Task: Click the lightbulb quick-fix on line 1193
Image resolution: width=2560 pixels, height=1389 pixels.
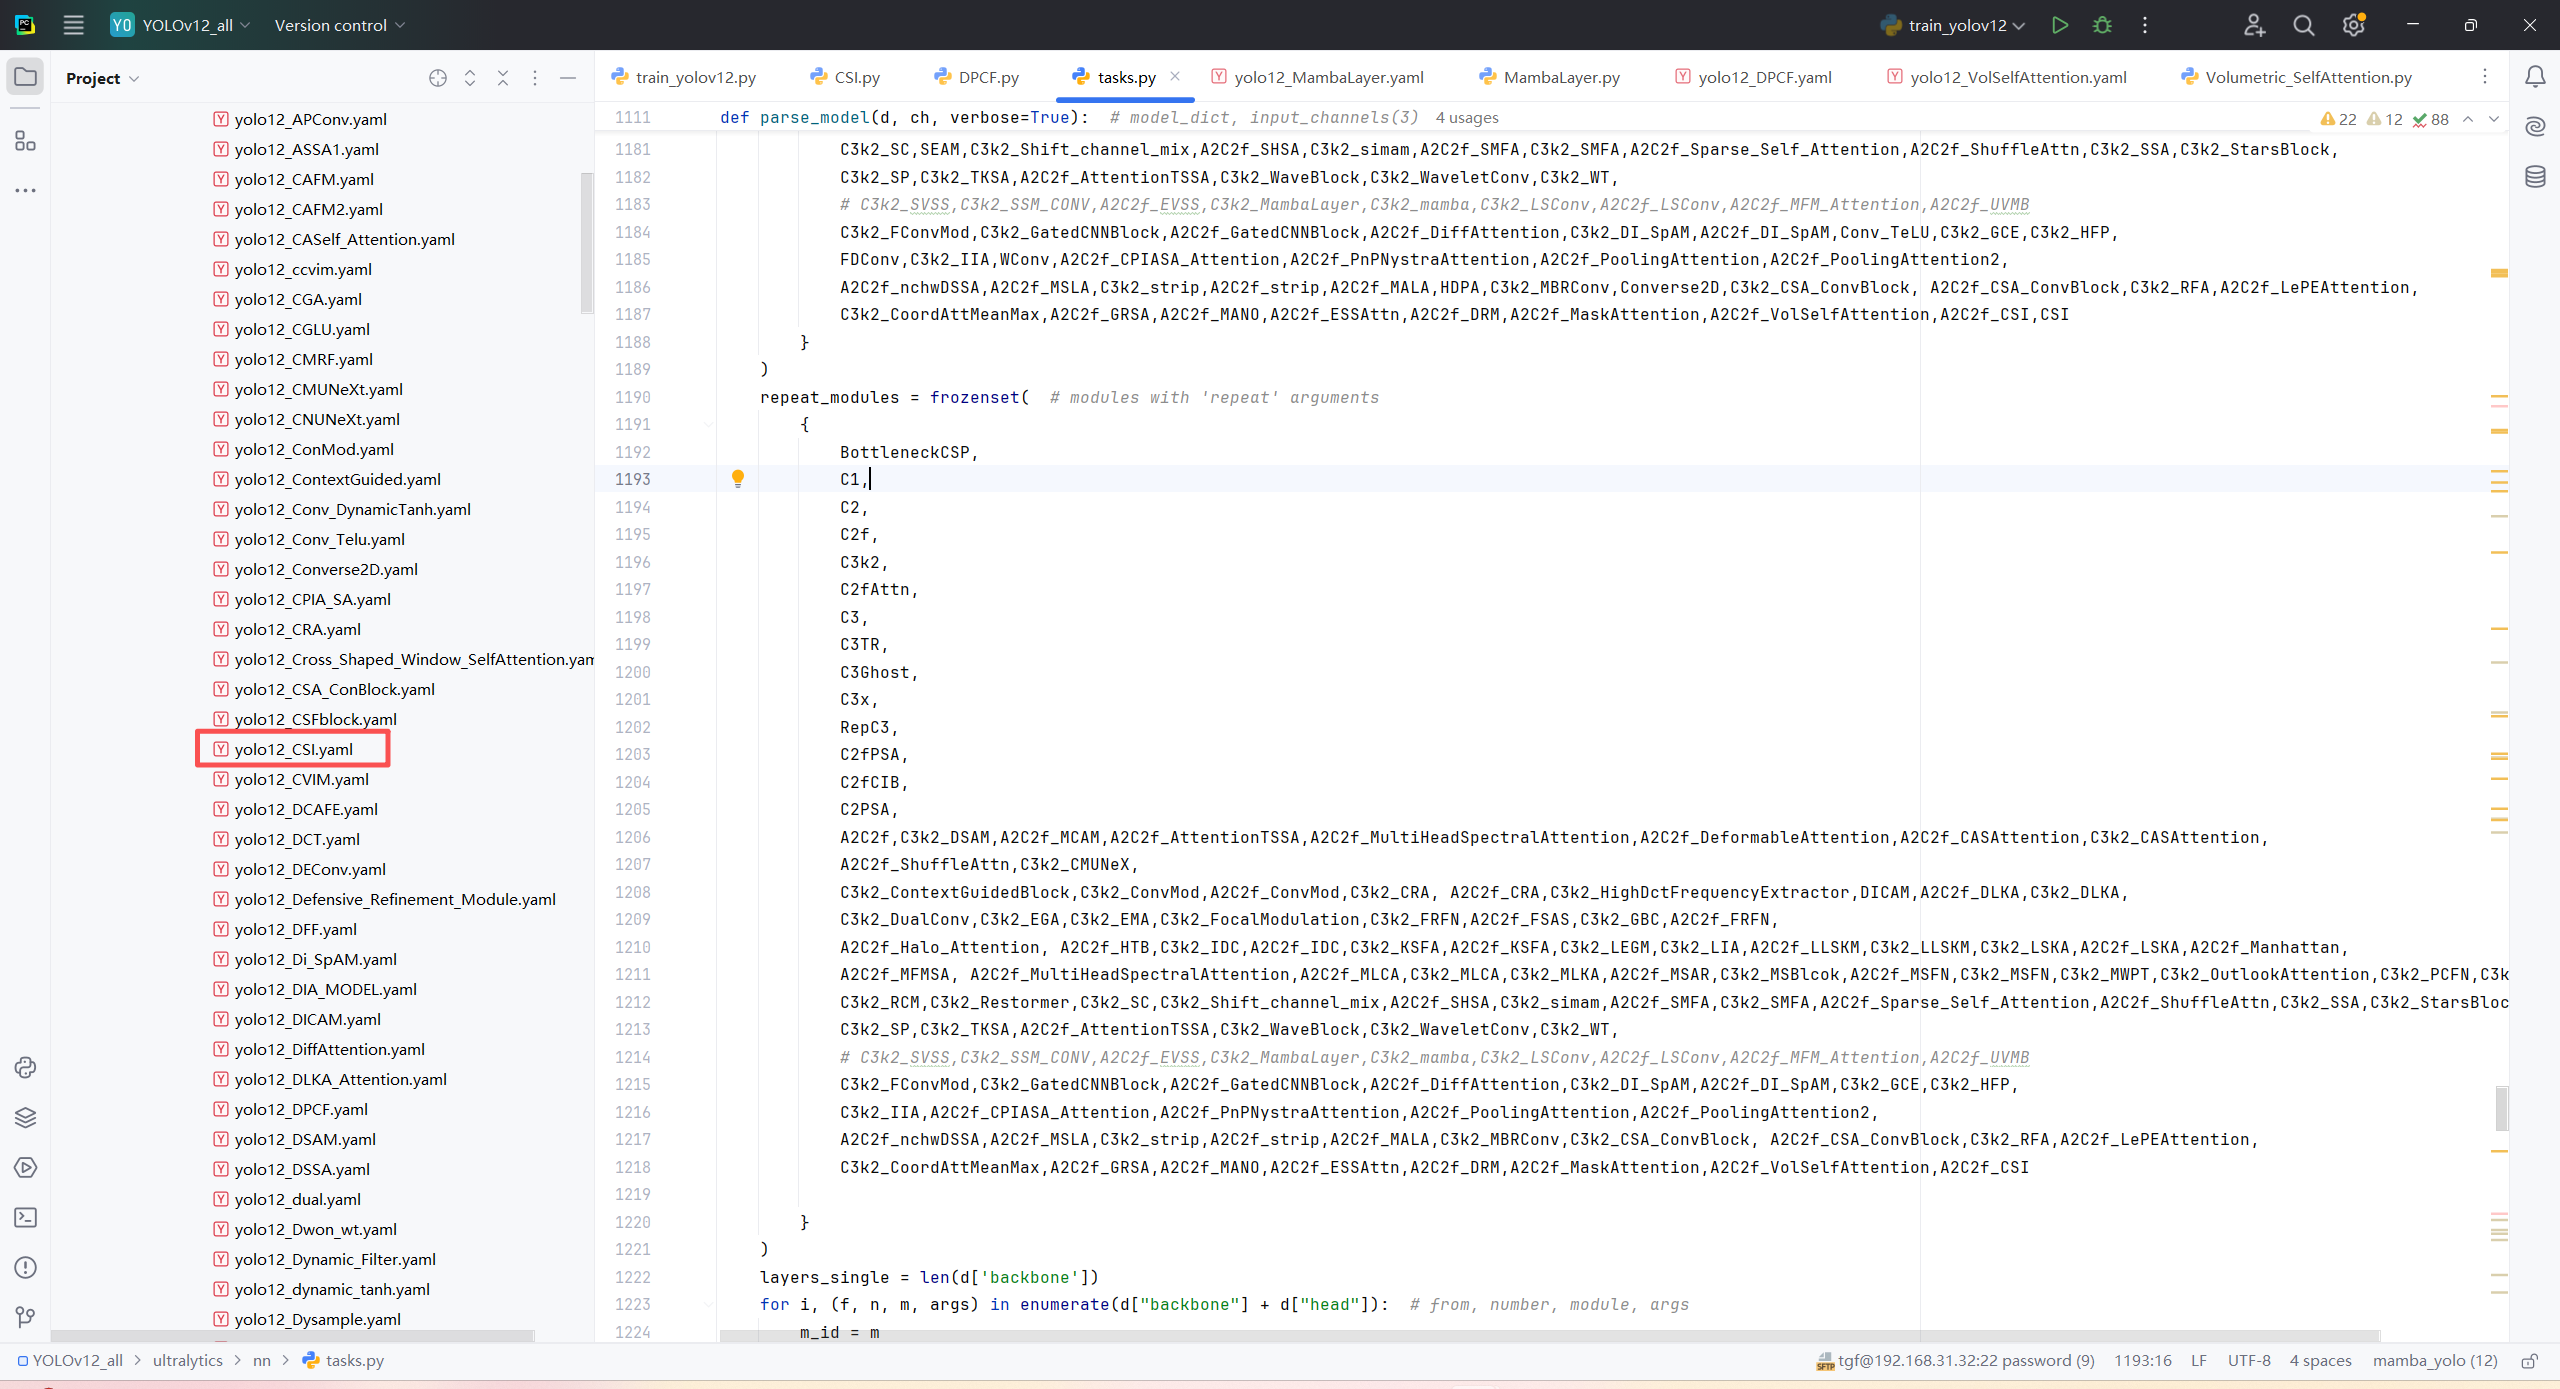Action: pyautogui.click(x=738, y=478)
